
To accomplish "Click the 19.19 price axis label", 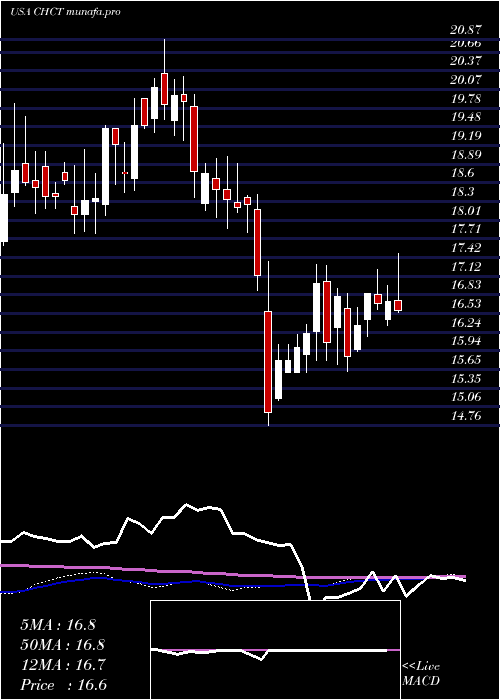I will pos(466,136).
